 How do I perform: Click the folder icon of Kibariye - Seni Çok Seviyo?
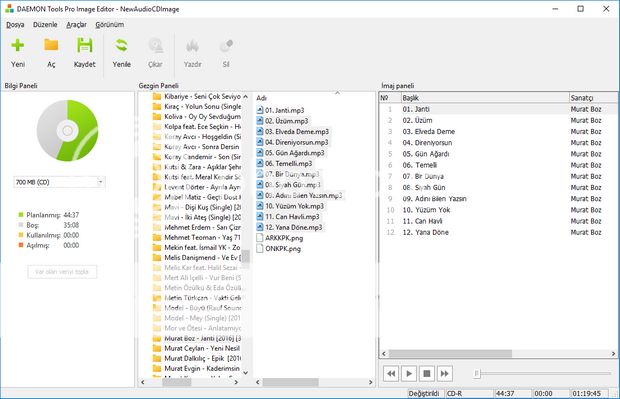click(x=157, y=96)
